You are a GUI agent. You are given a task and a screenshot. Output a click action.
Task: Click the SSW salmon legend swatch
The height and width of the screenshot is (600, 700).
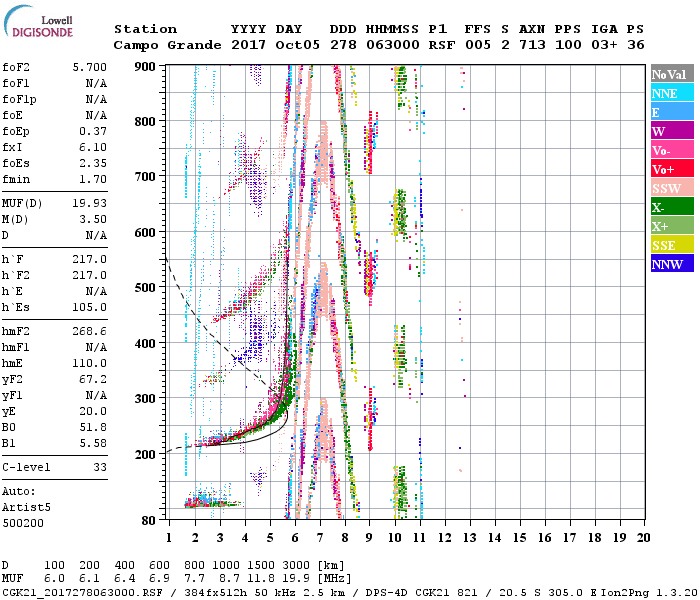[672, 188]
